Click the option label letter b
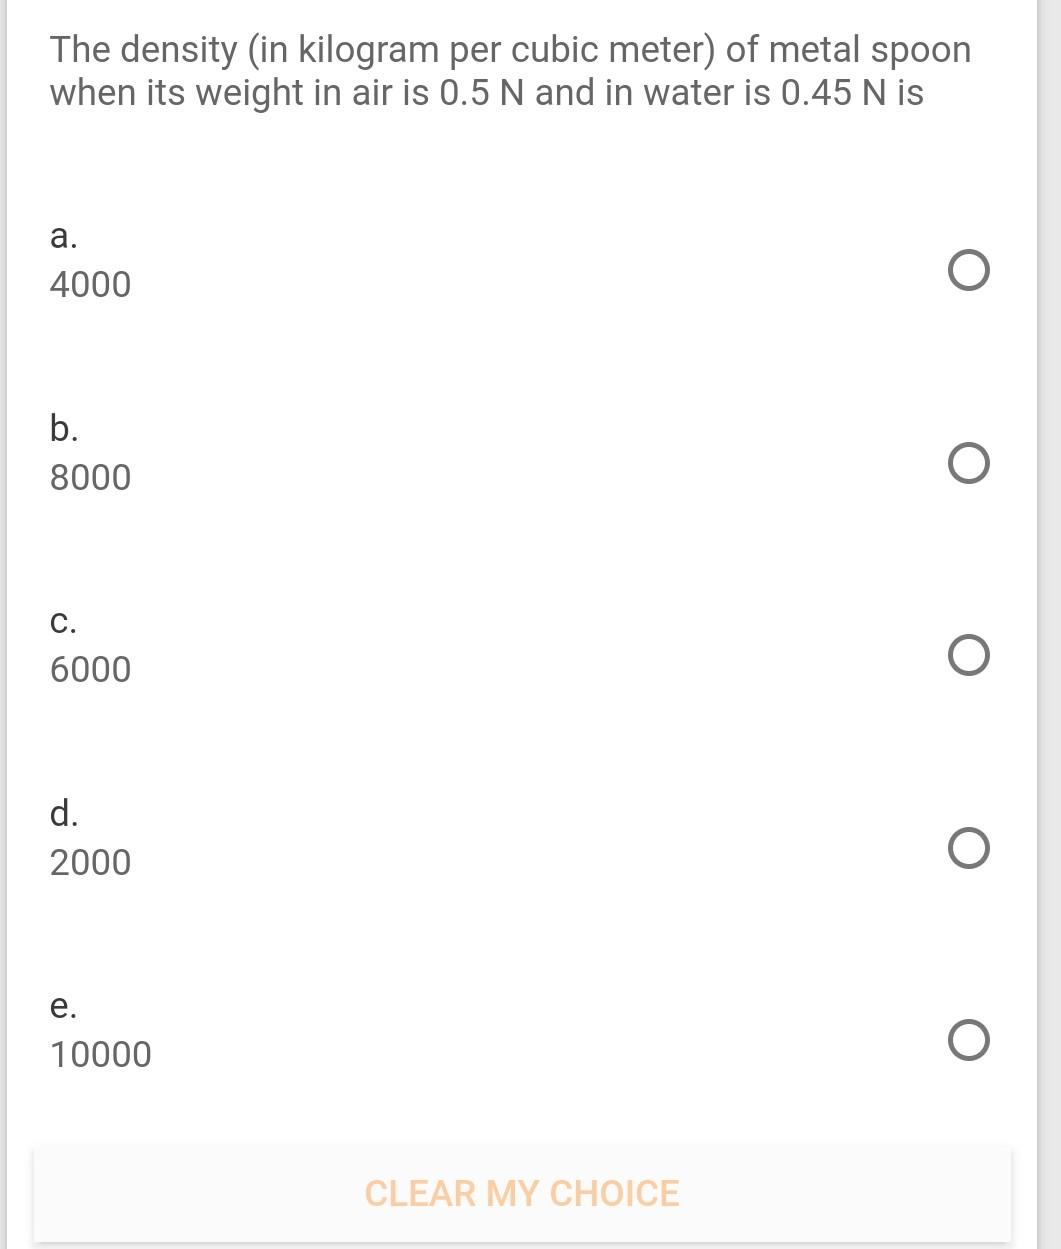This screenshot has width=1061, height=1249. [63, 430]
